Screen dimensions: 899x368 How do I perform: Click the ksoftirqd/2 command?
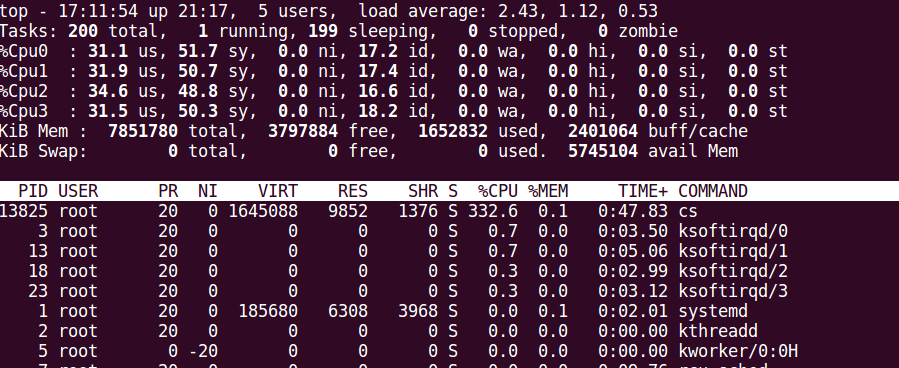tap(733, 271)
